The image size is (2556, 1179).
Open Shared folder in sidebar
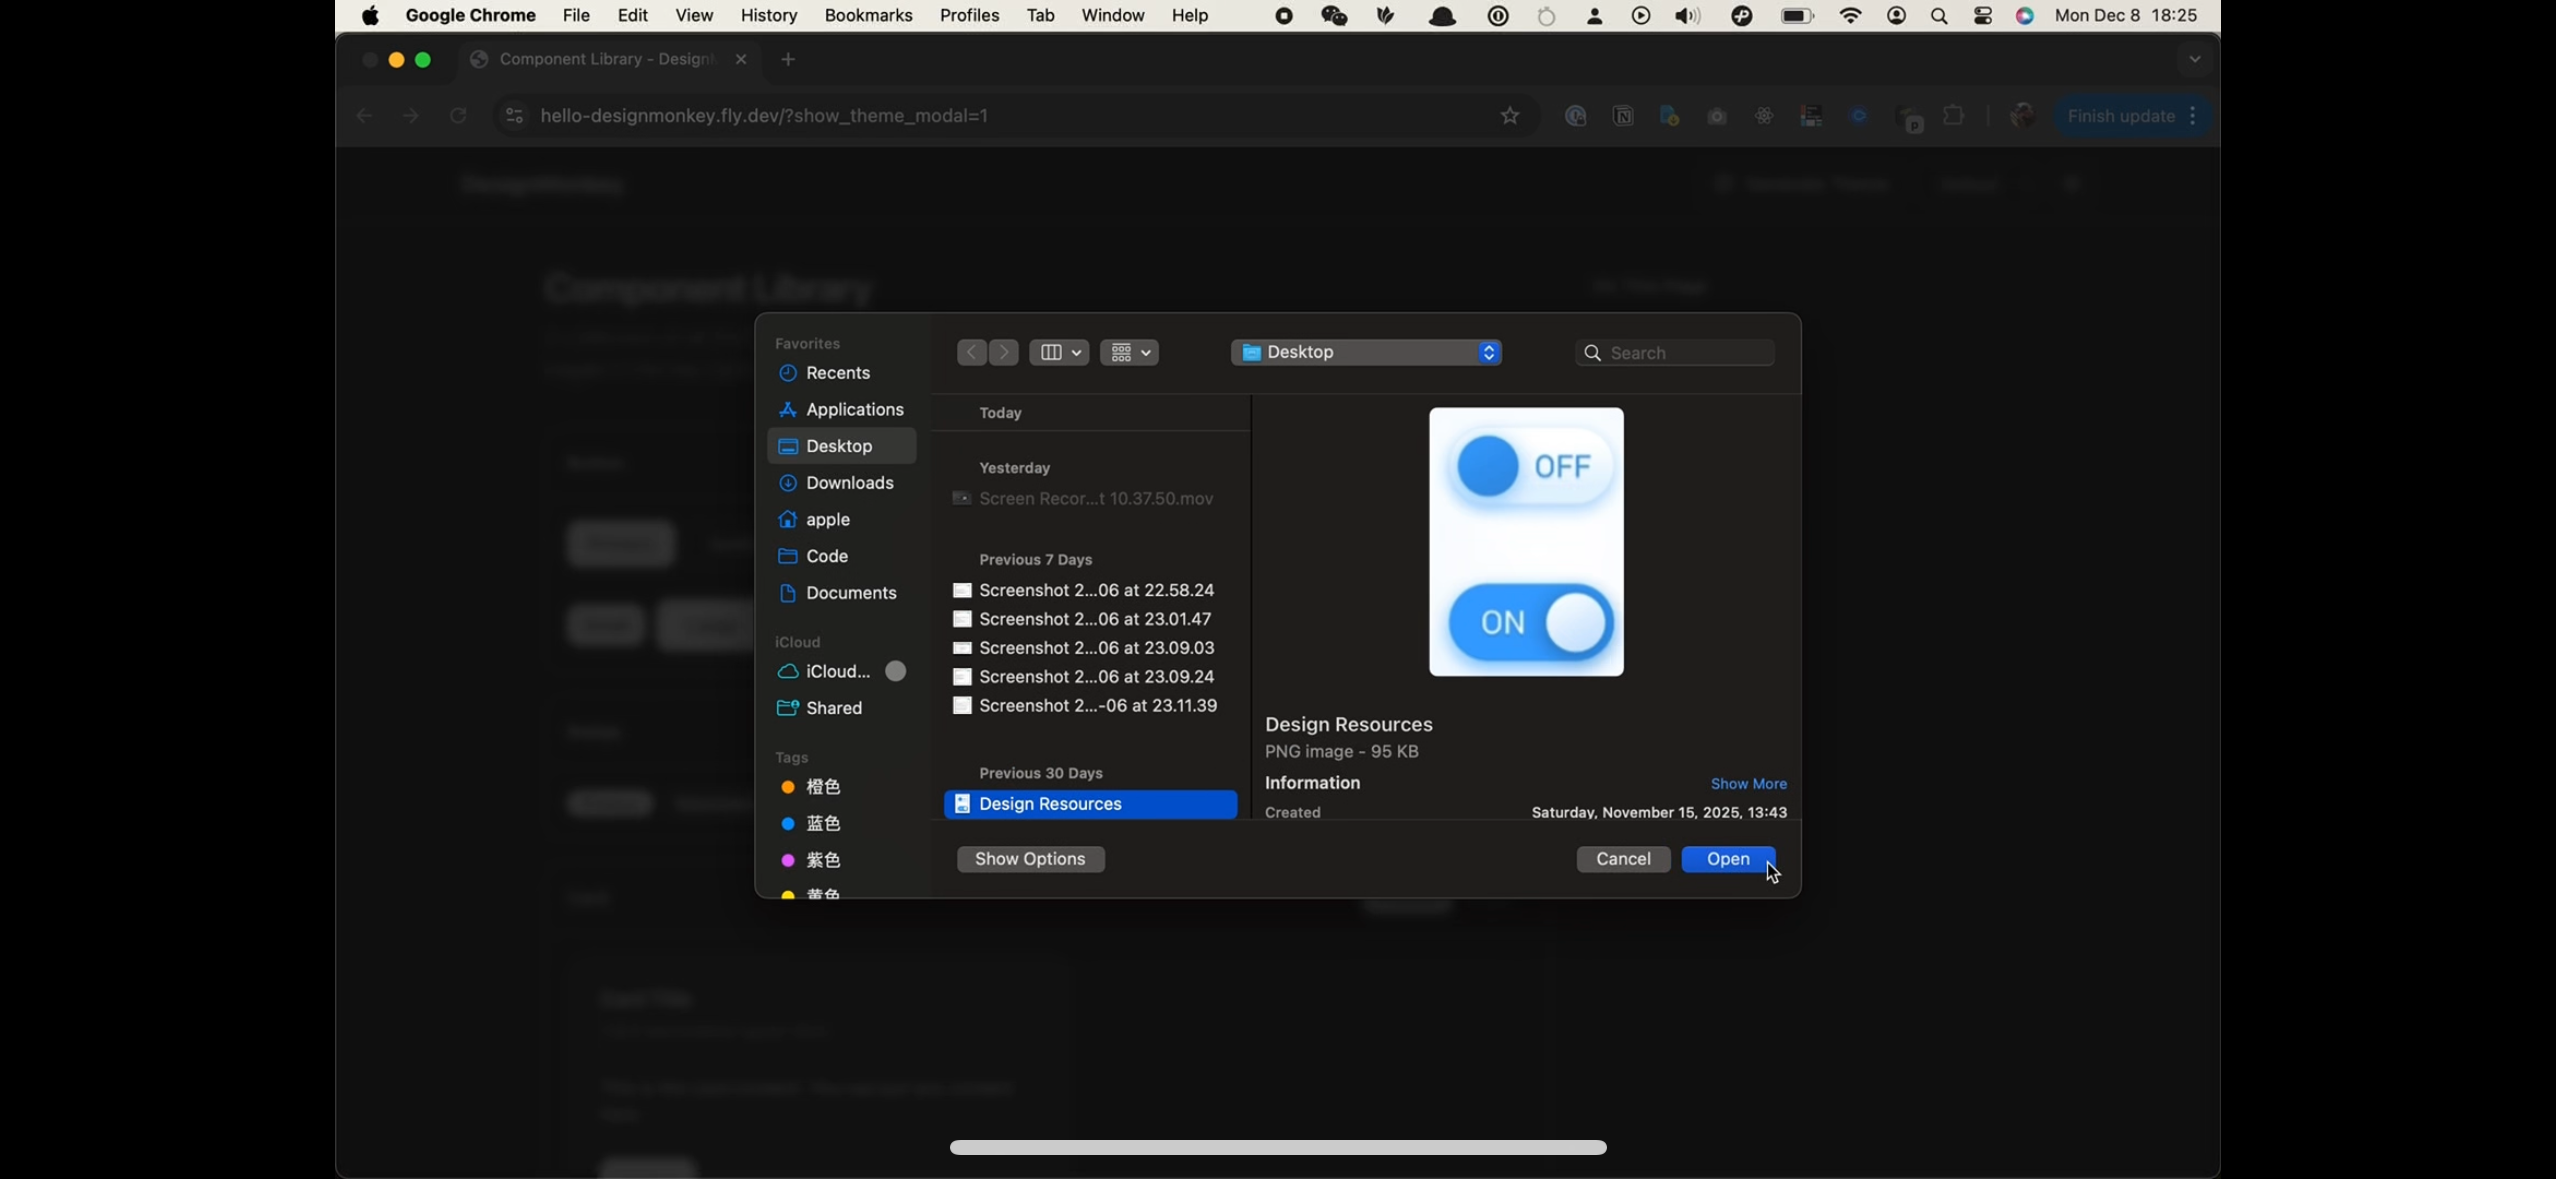click(x=833, y=708)
